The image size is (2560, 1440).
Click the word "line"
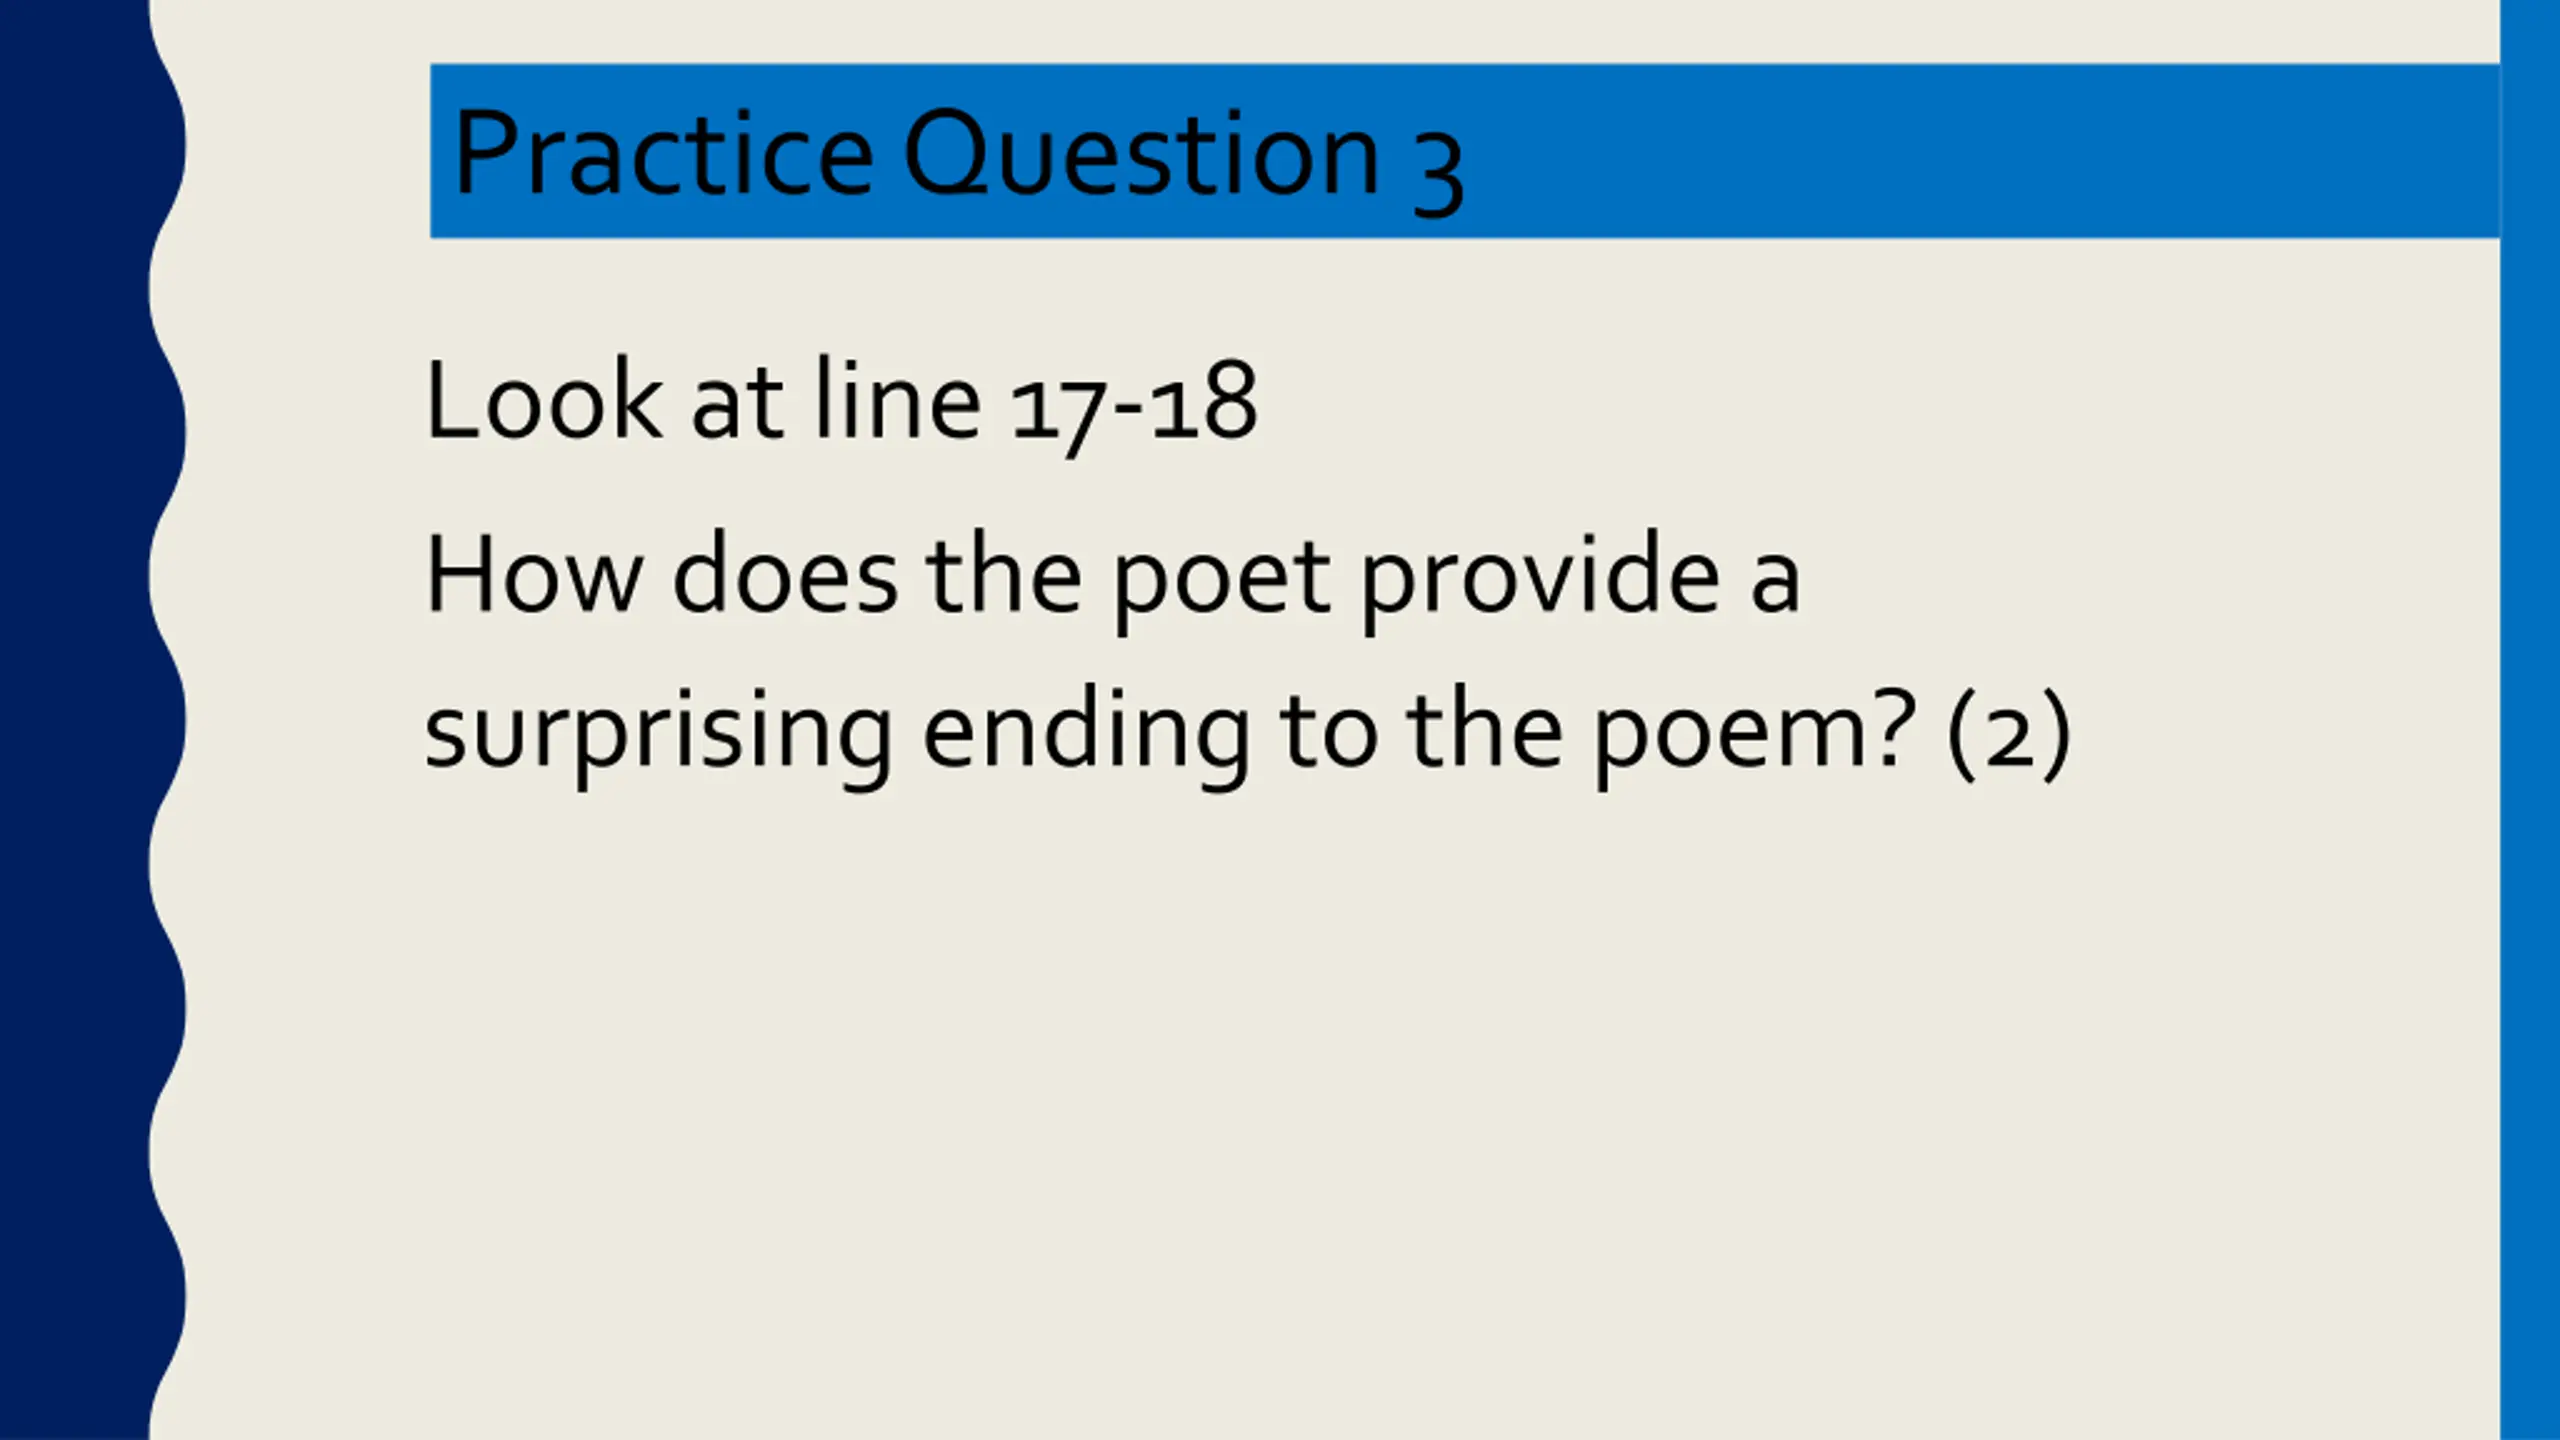pos(897,402)
